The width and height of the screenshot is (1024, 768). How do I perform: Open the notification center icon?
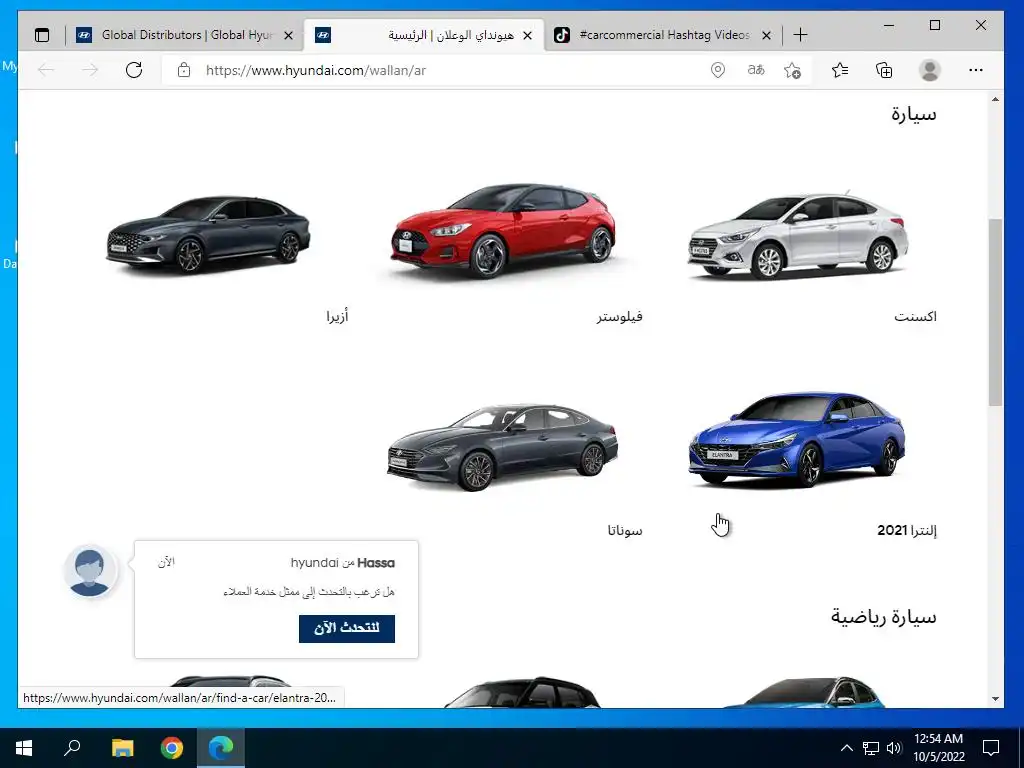point(991,748)
